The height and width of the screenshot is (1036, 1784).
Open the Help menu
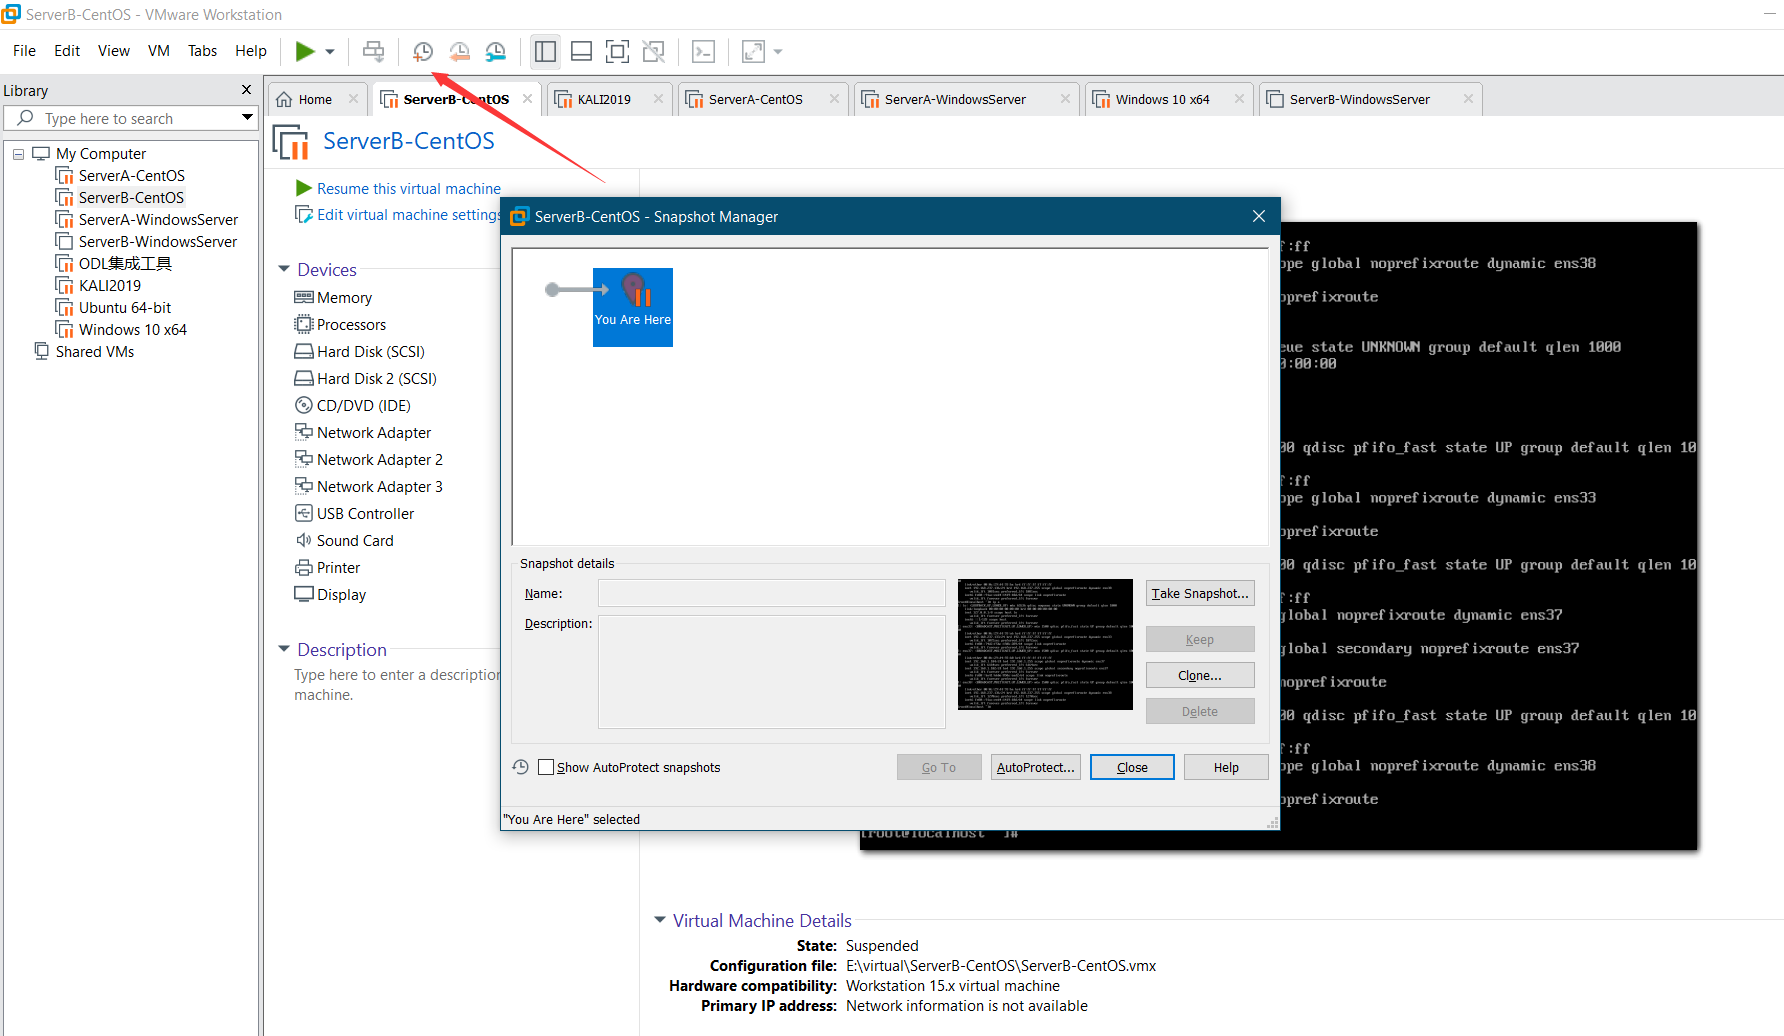point(251,51)
